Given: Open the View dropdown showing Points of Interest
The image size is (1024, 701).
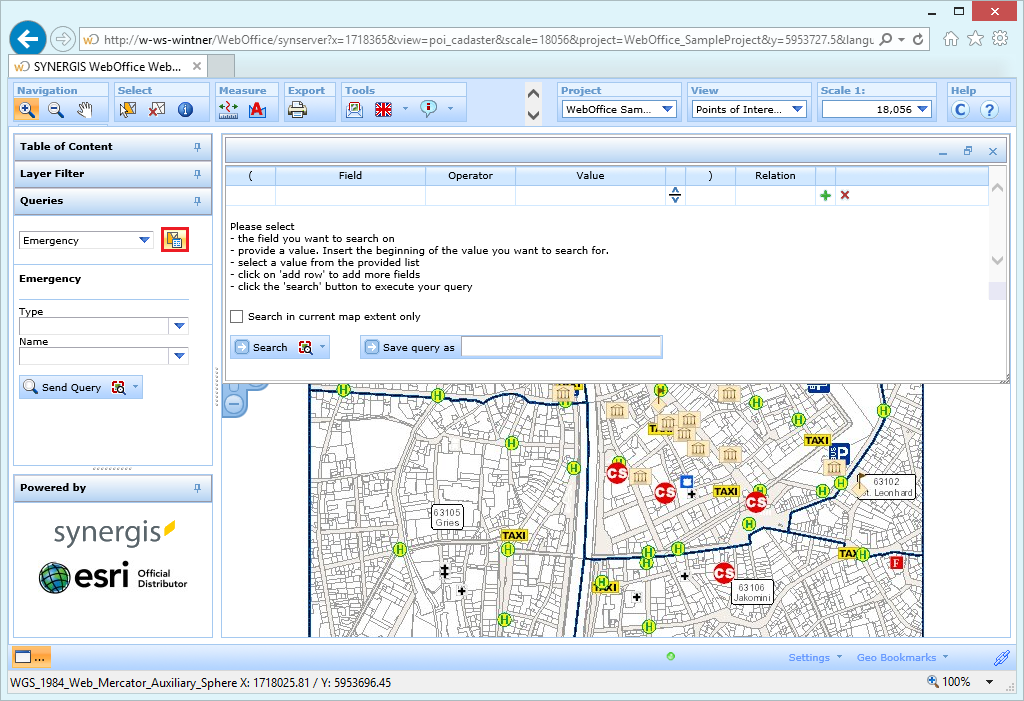Looking at the screenshot, I should pyautogui.click(x=799, y=109).
